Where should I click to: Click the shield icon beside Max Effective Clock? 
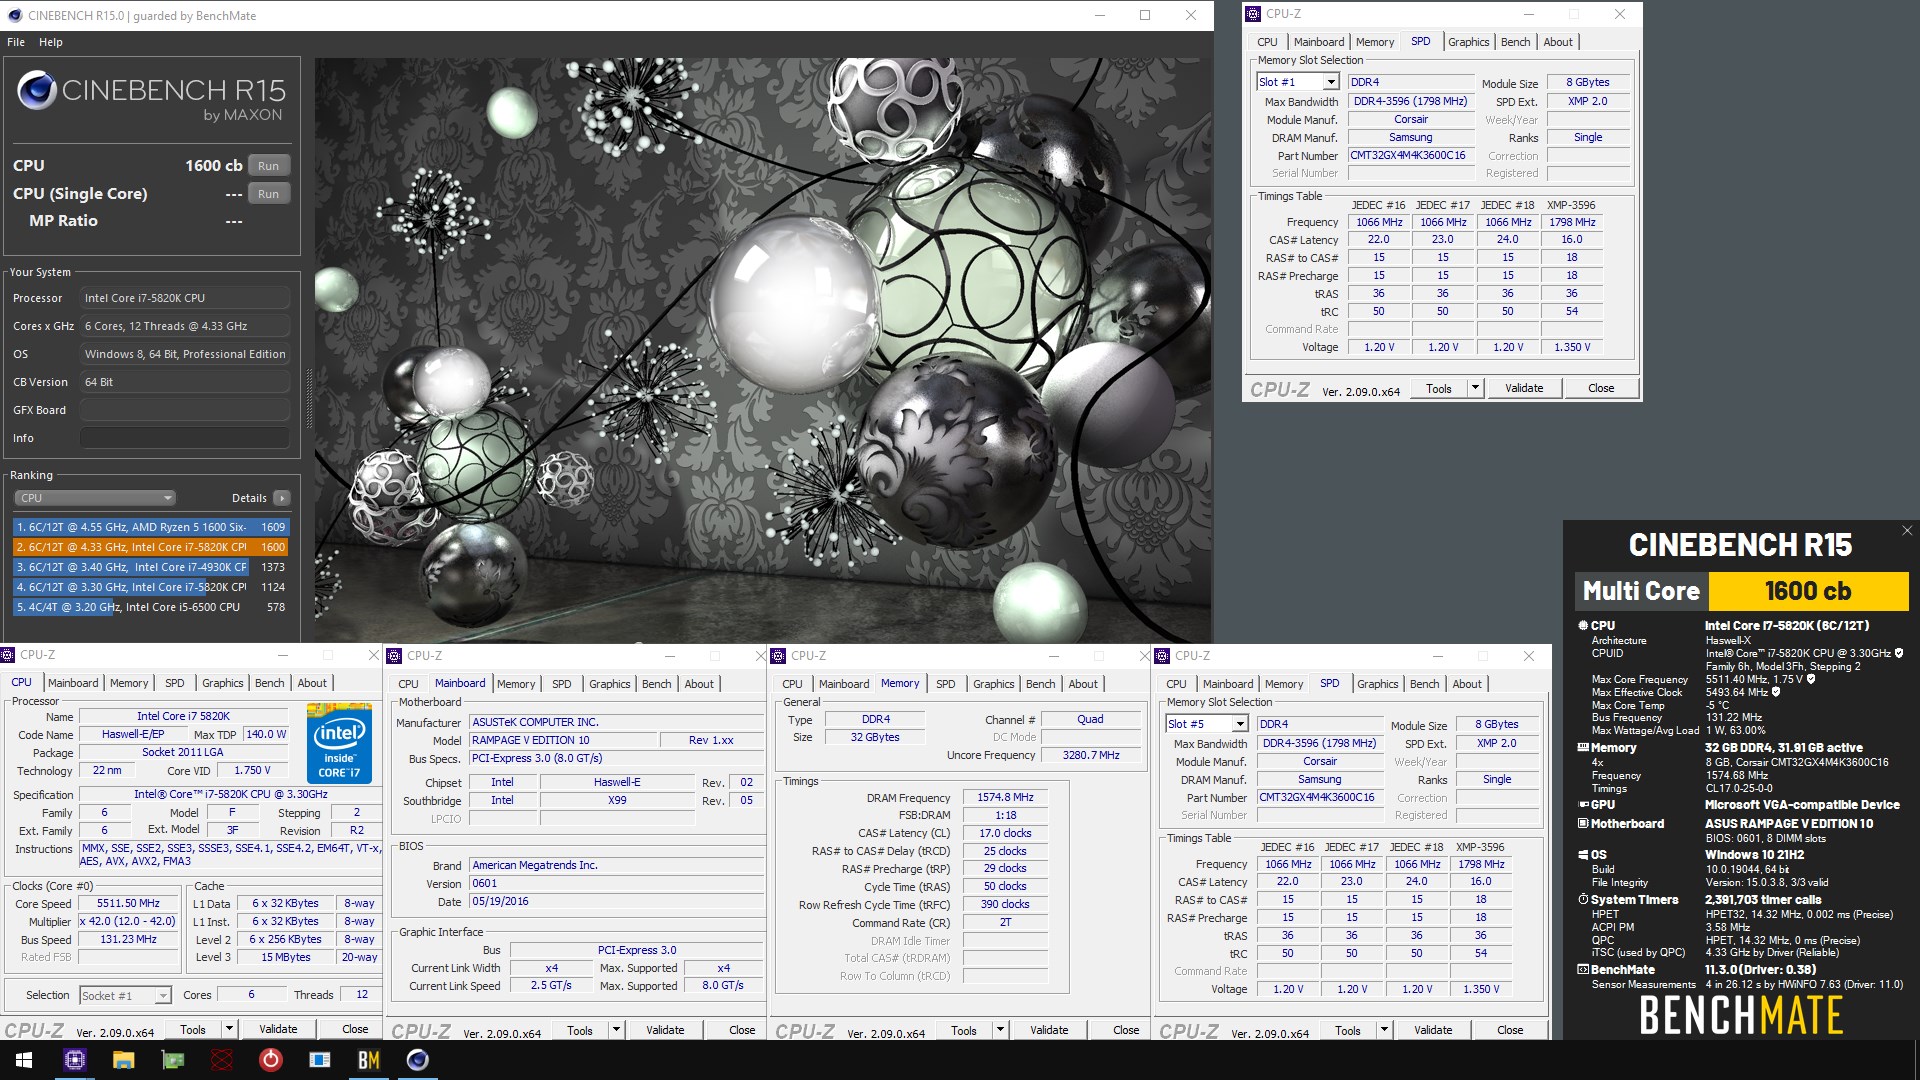click(x=1776, y=692)
